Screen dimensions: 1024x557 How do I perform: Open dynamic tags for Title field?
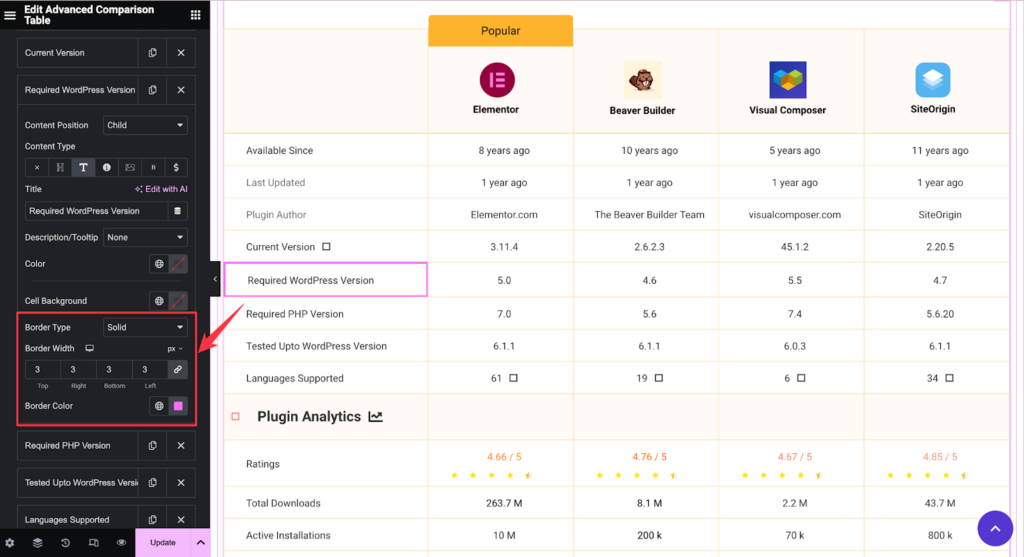point(177,211)
